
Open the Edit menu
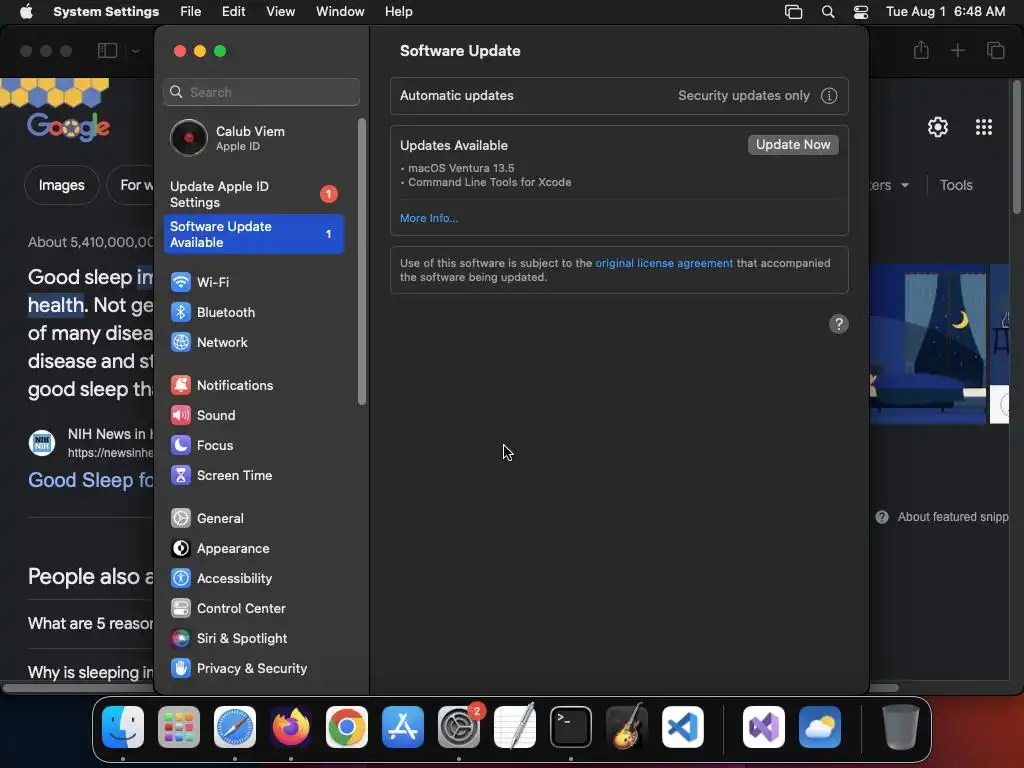click(233, 12)
